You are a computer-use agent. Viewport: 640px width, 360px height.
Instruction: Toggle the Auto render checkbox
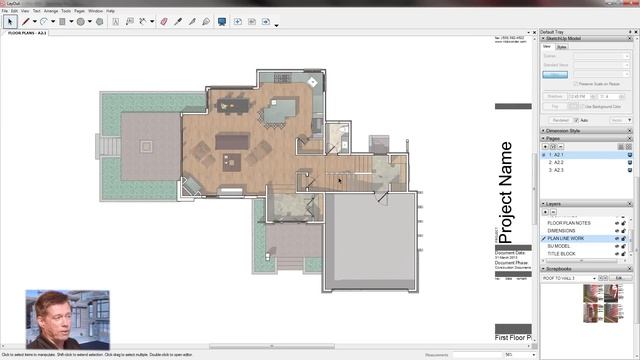[x=576, y=120]
